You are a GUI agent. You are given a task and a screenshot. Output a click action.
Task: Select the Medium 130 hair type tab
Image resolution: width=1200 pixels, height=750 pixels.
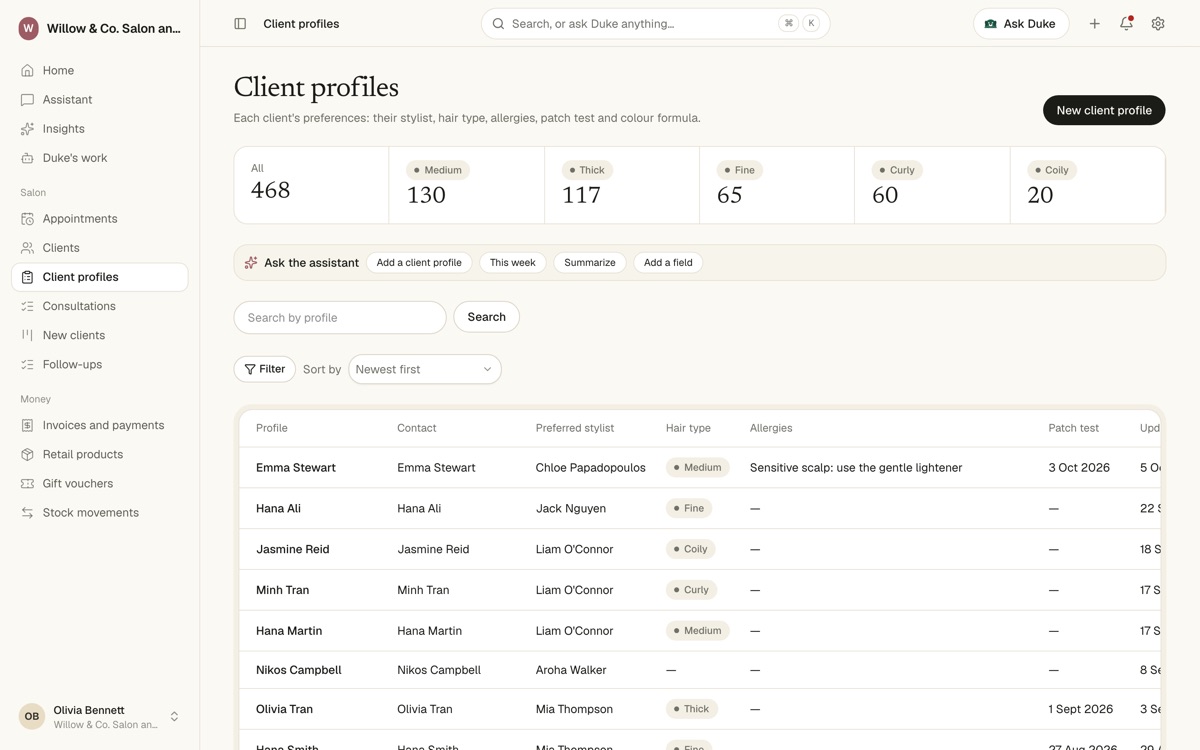tap(467, 185)
